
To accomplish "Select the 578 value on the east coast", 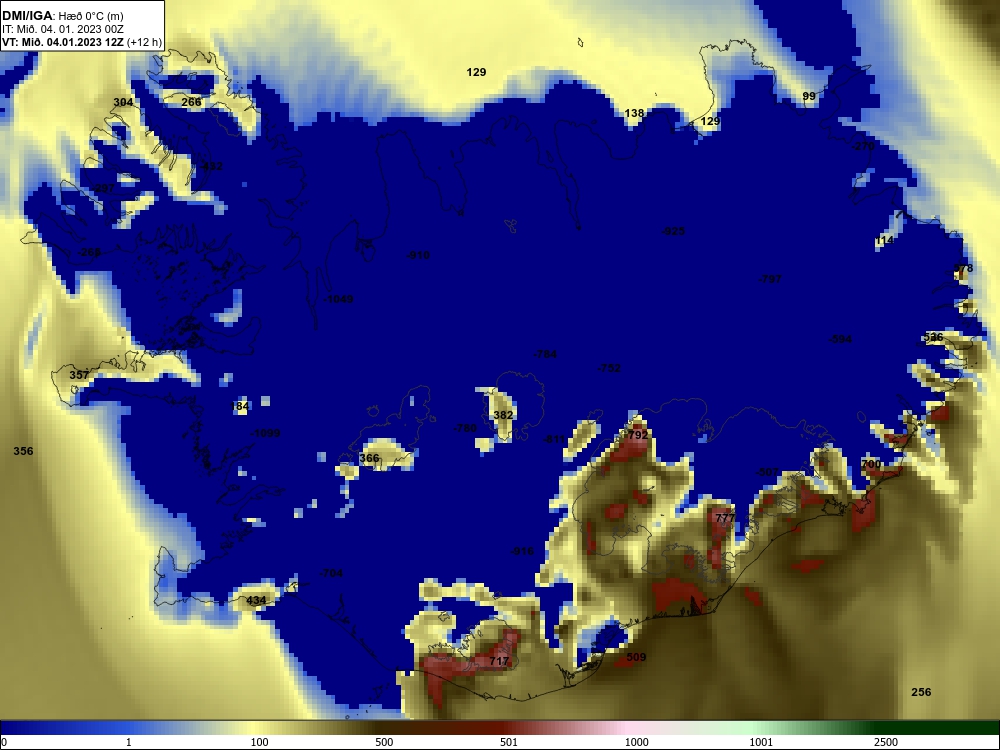I will pos(963,268).
